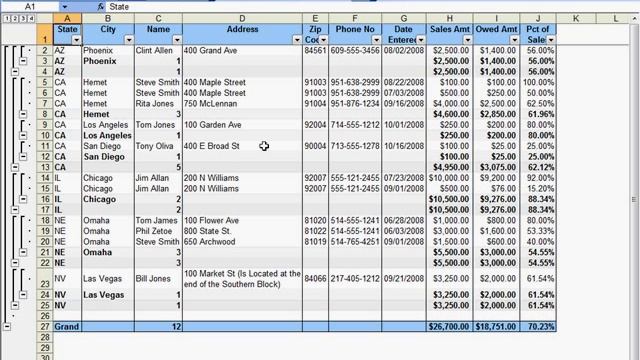The height and width of the screenshot is (360, 640).
Task: Select the 650 Archwood address cell
Action: pyautogui.click(x=242, y=242)
